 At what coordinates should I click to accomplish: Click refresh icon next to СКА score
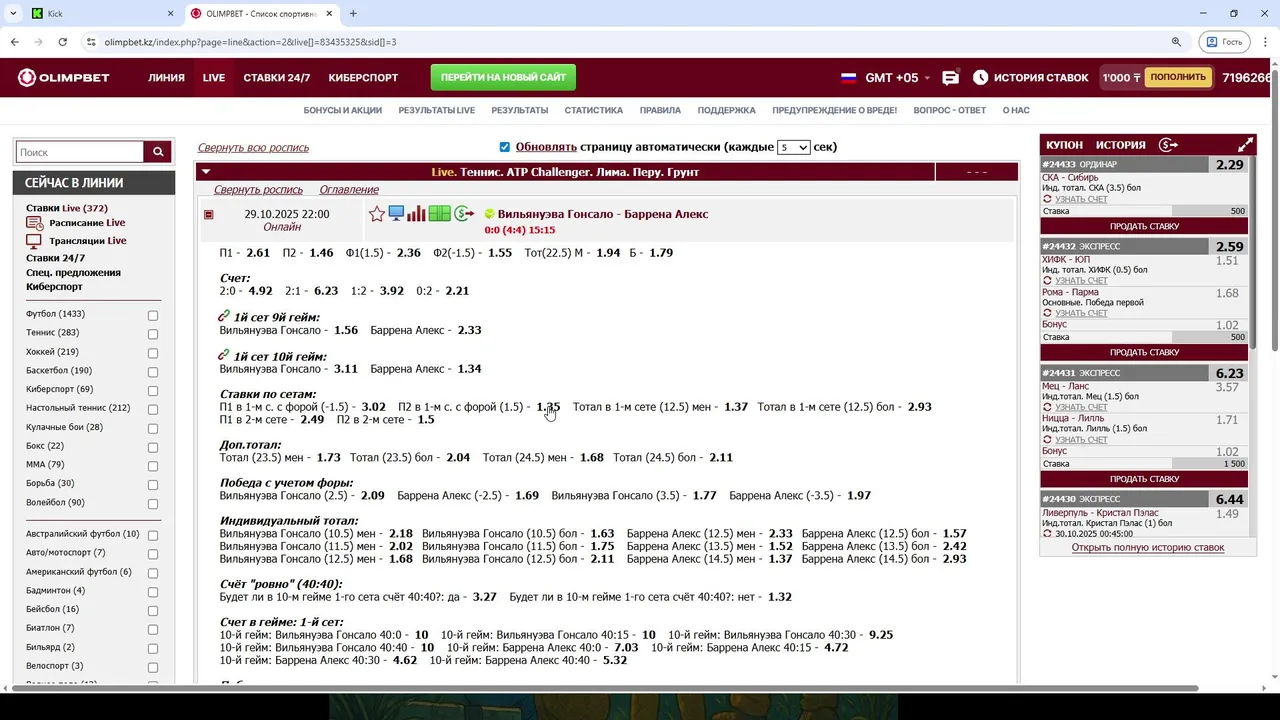[1047, 199]
